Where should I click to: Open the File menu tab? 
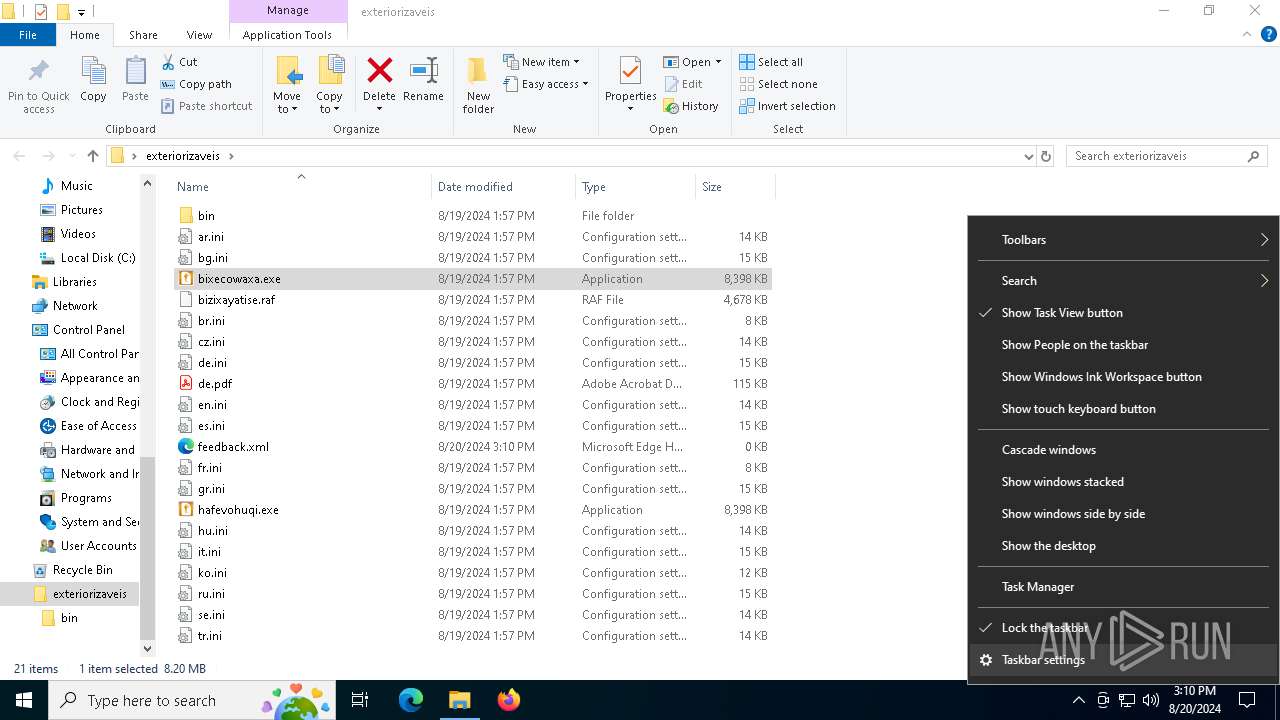(x=28, y=35)
